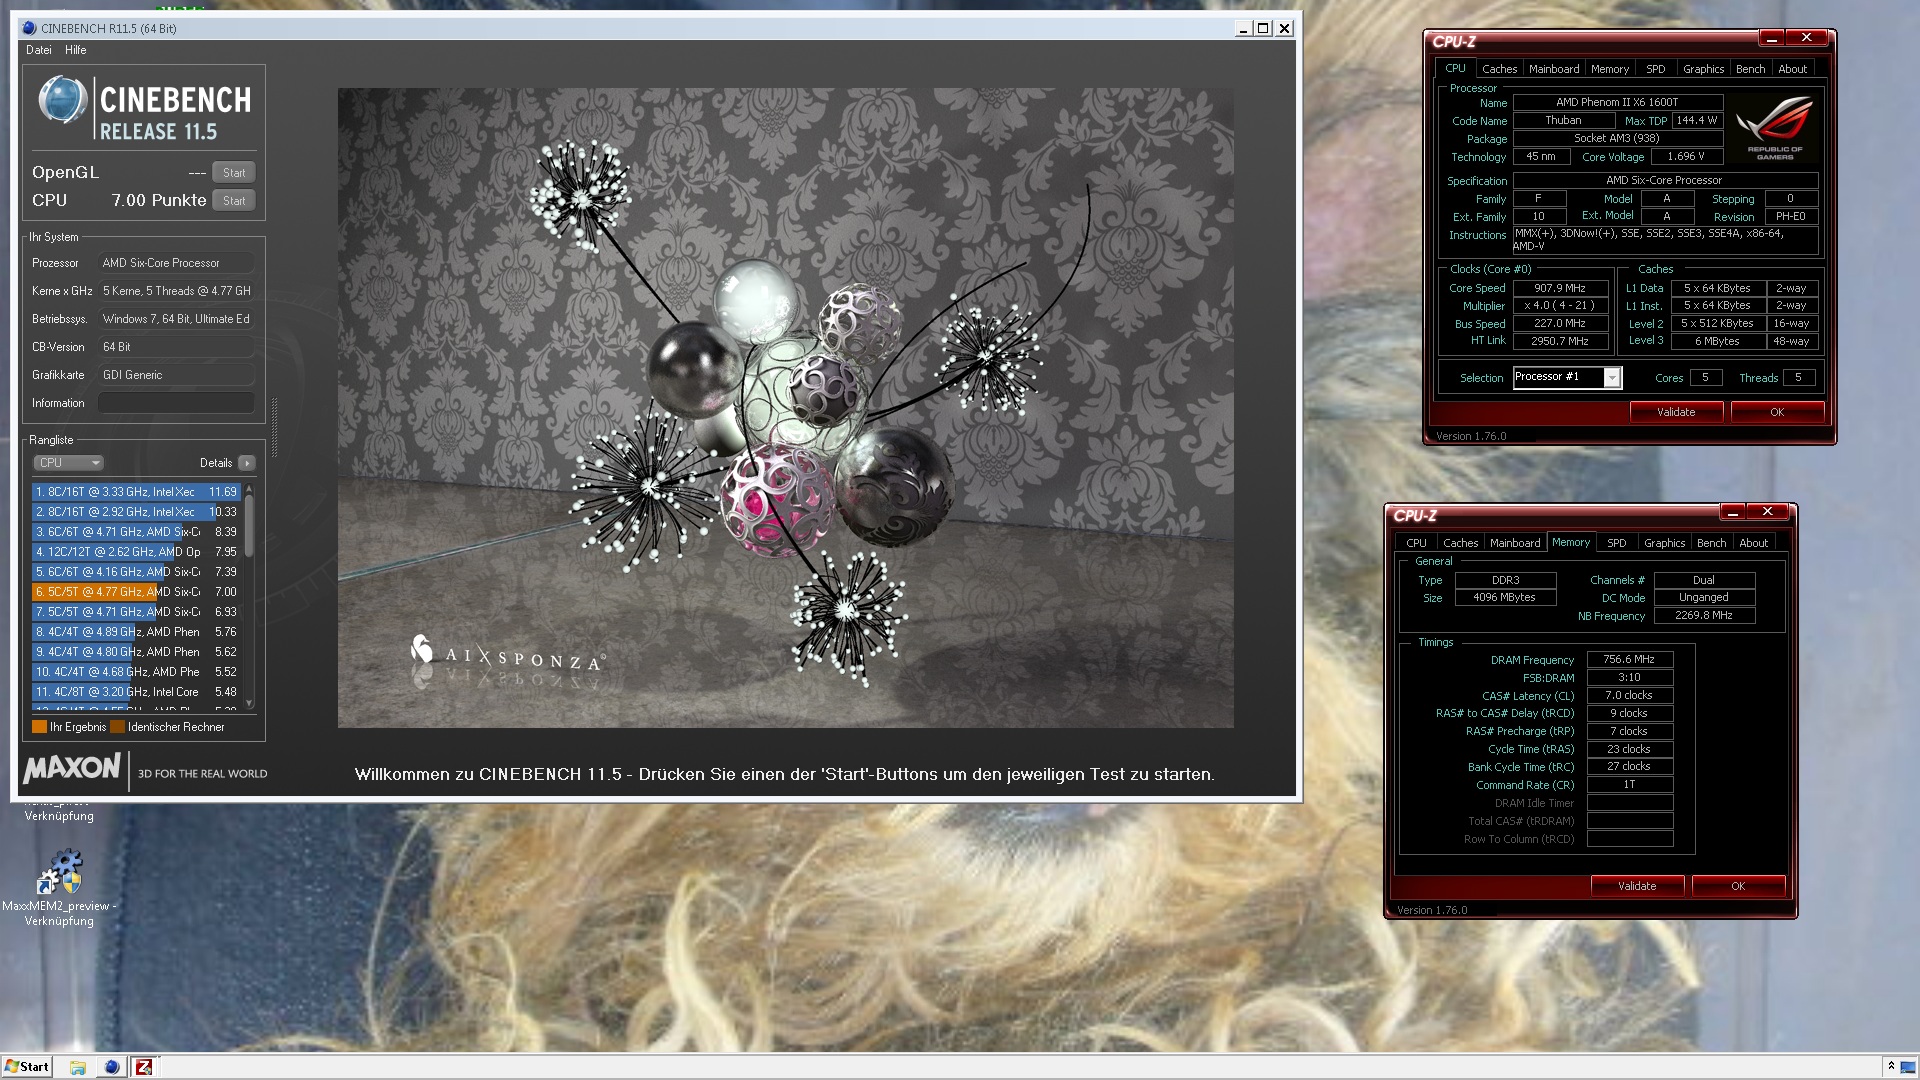
Task: Open the Cinebench icon in the taskbar
Action: click(112, 1067)
